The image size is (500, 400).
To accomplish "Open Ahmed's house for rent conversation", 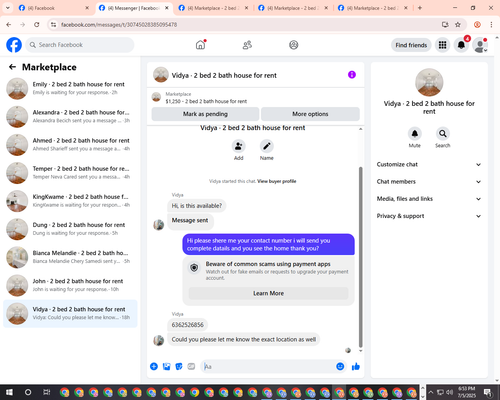I will click(x=70, y=145).
